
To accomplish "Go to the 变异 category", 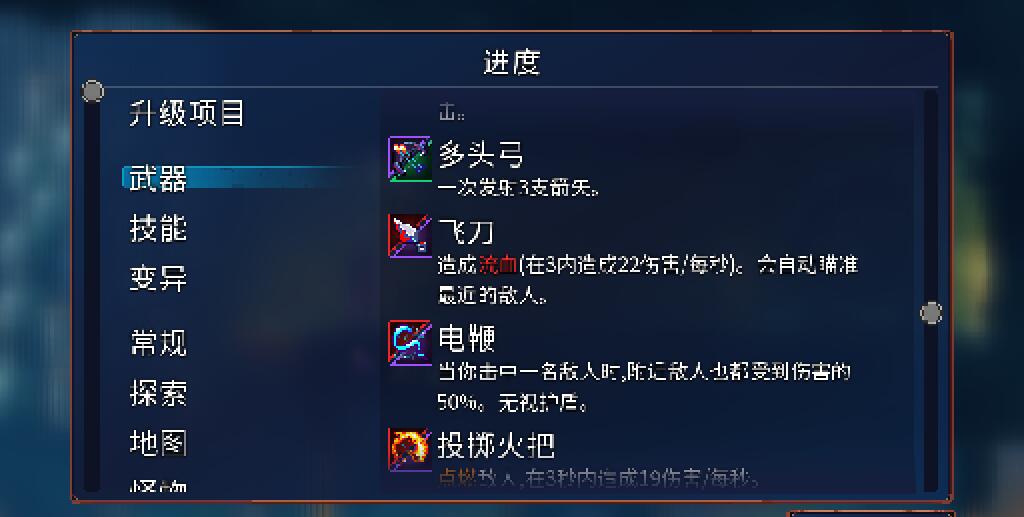I will 158,279.
